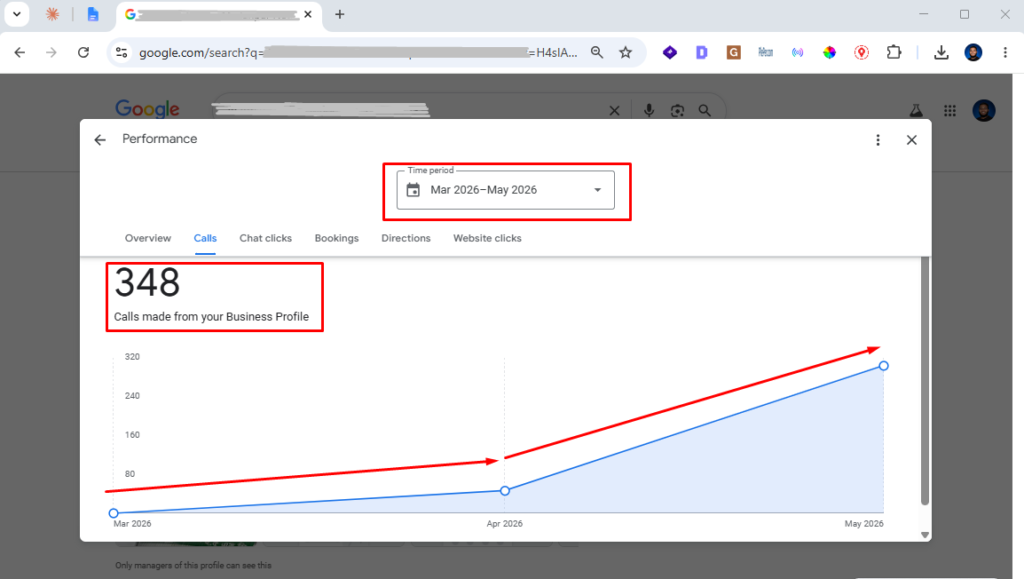Select the Directions tab
Viewport: 1024px width, 579px height.
pyautogui.click(x=406, y=238)
